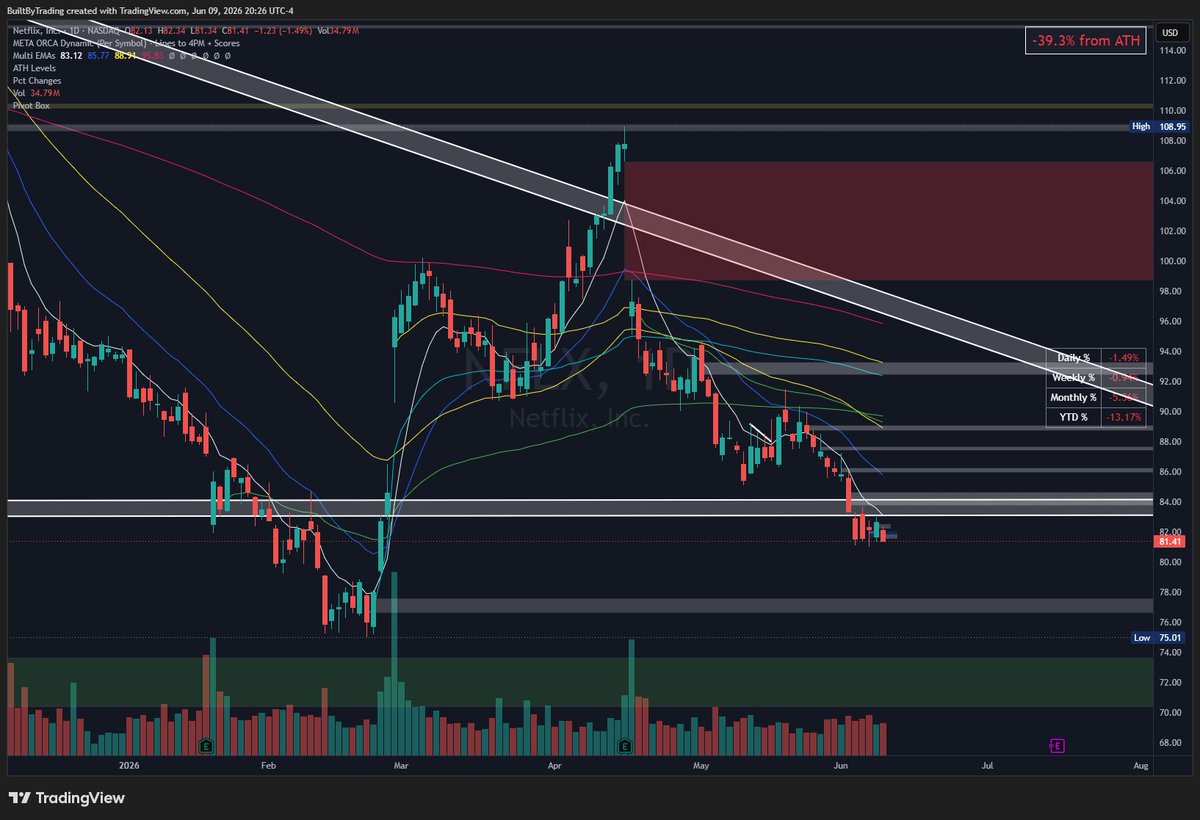Click the May label on time axis

click(x=701, y=765)
